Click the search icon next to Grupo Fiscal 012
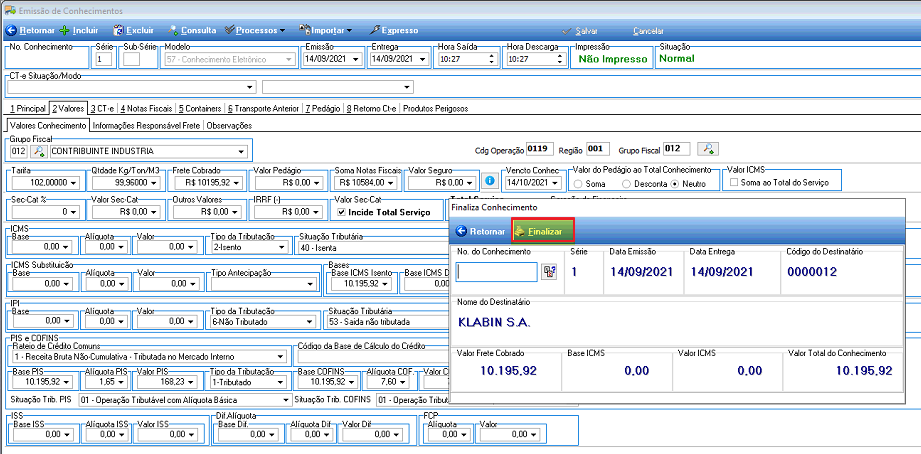Image resolution: width=921 pixels, height=454 pixels. pyautogui.click(x=39, y=152)
